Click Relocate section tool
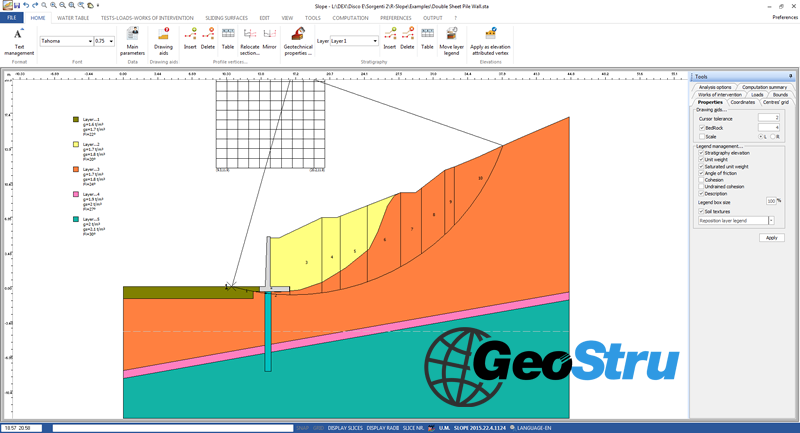Image resolution: width=800 pixels, height=433 pixels. 249,41
